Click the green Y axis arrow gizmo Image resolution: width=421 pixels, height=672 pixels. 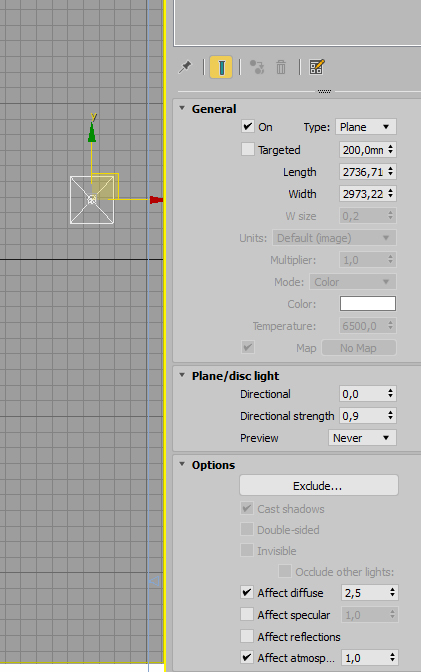[92, 132]
